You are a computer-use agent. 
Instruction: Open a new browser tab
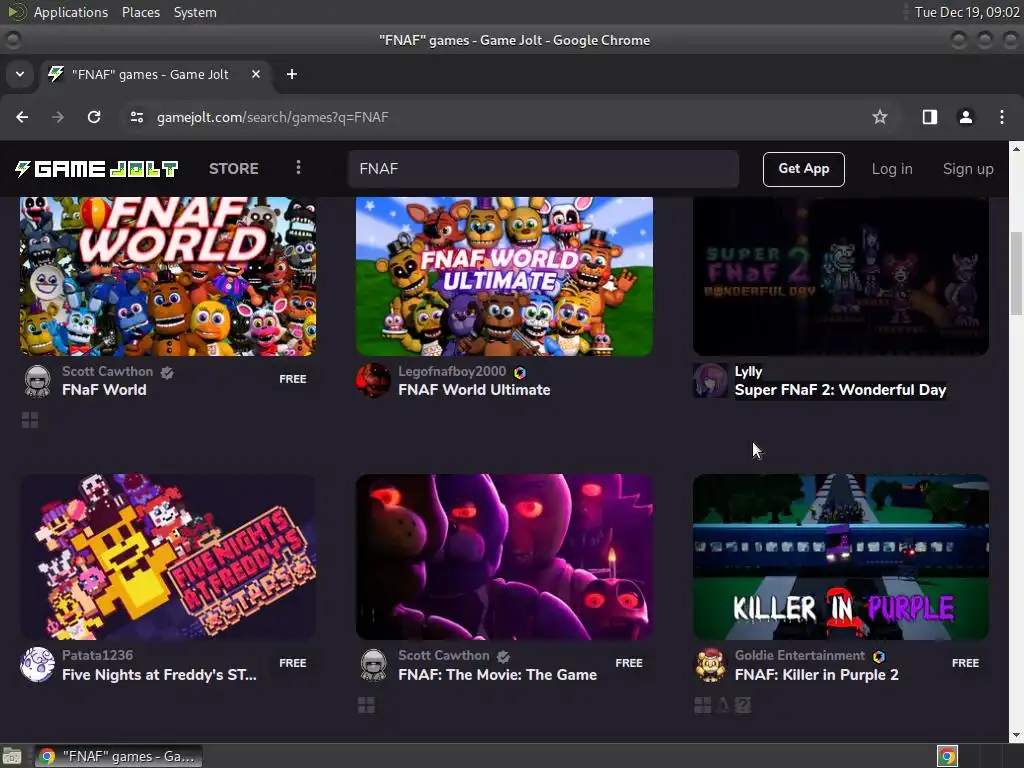[x=292, y=74]
